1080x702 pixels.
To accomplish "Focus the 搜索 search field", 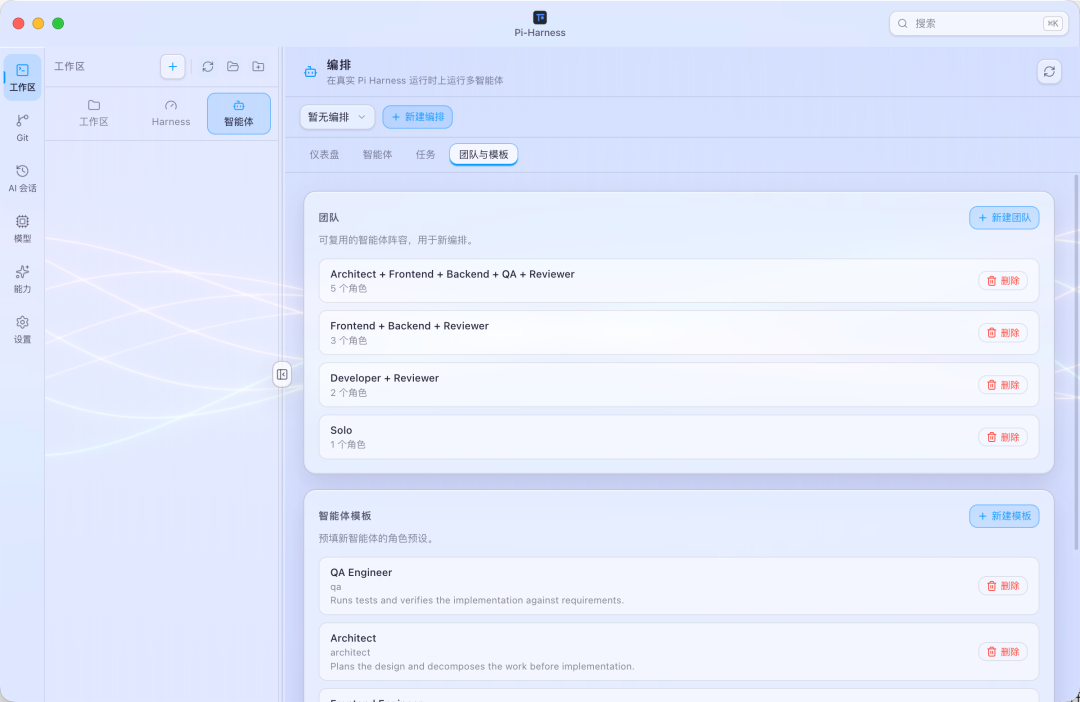I will click(x=978, y=23).
